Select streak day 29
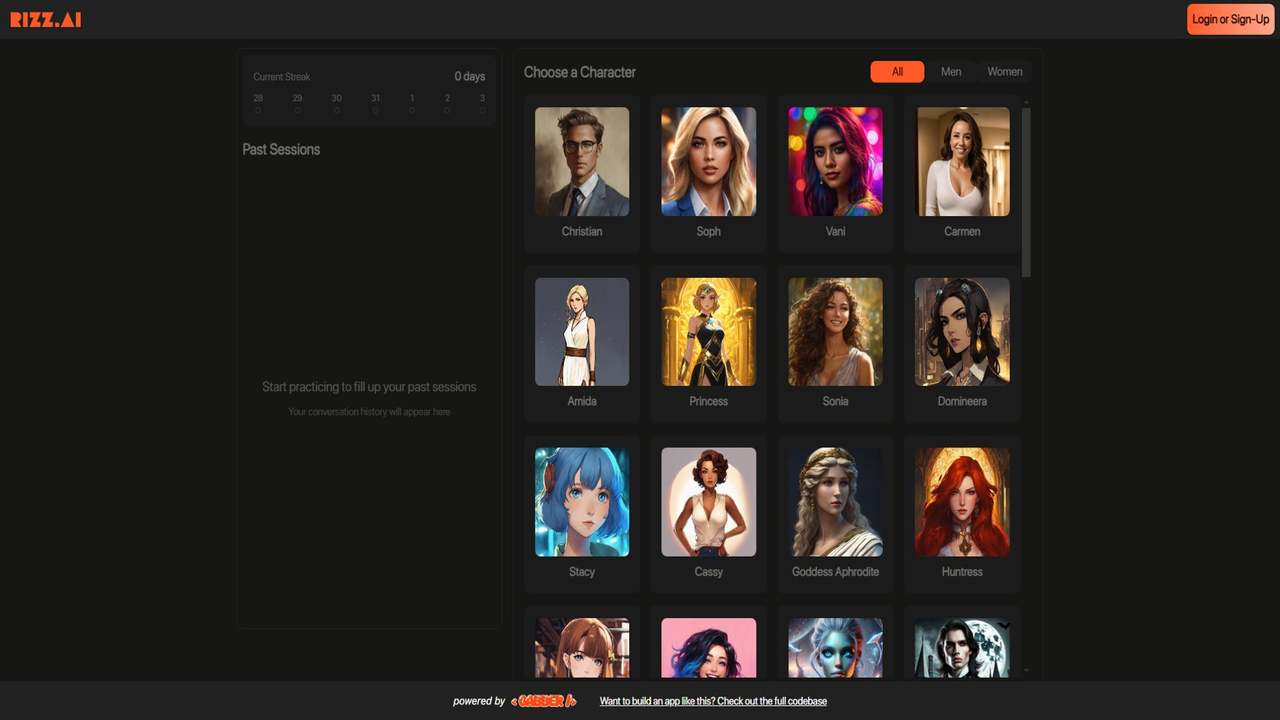This screenshot has width=1280, height=720. tap(297, 103)
